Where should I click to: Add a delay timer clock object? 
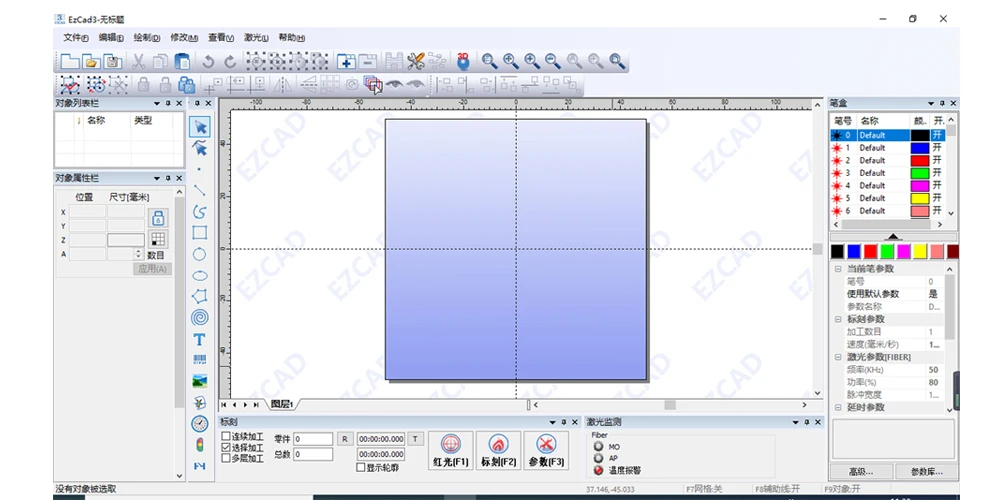[x=200, y=423]
